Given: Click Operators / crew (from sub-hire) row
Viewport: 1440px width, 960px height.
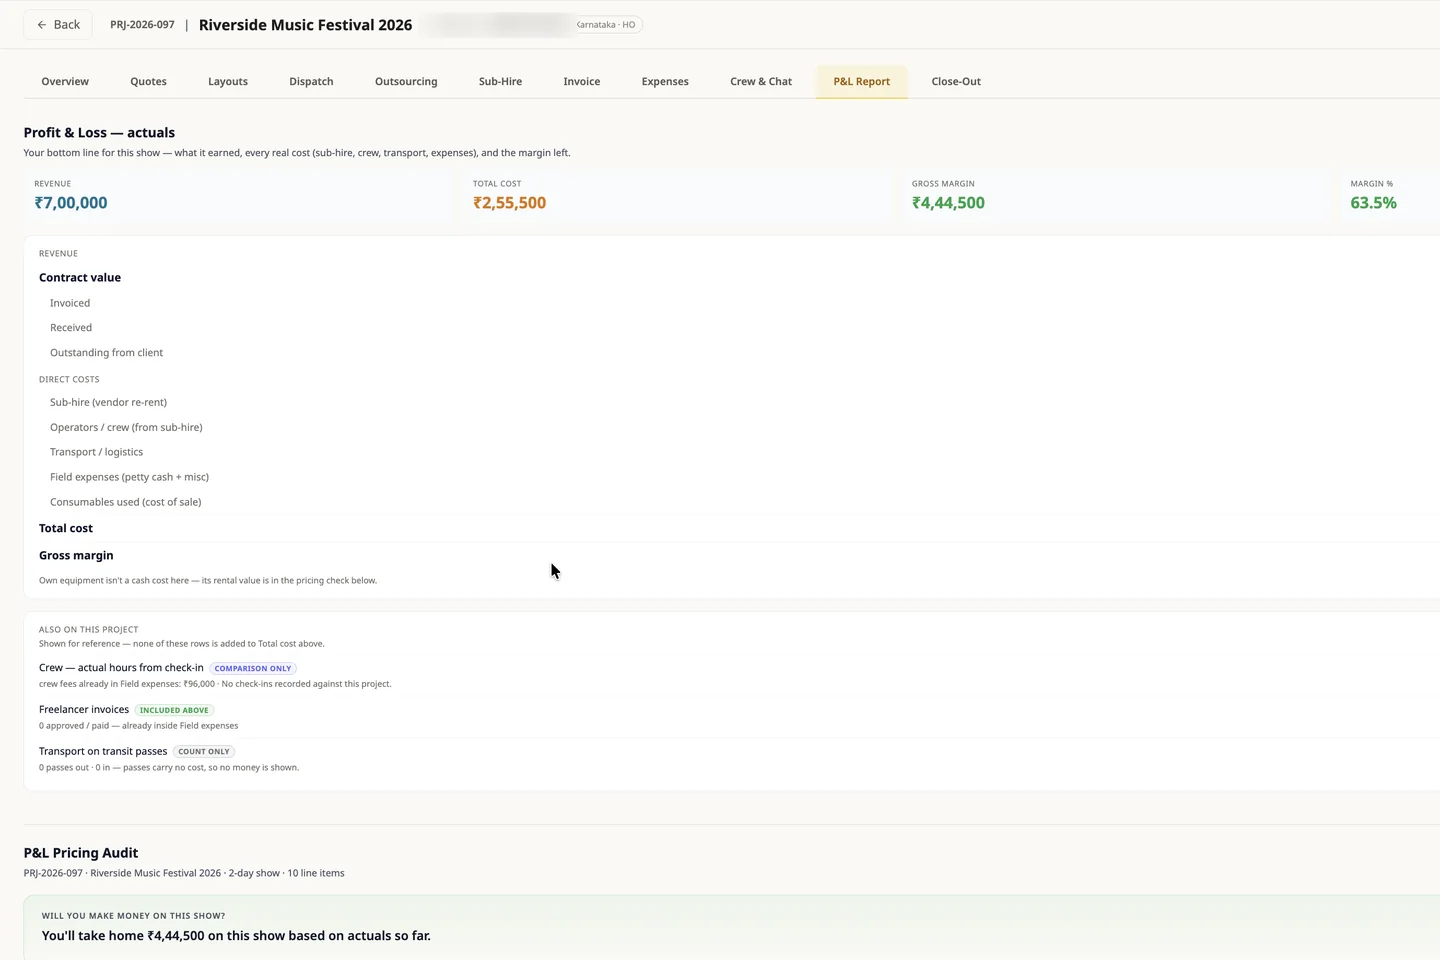Looking at the screenshot, I should (x=739, y=427).
